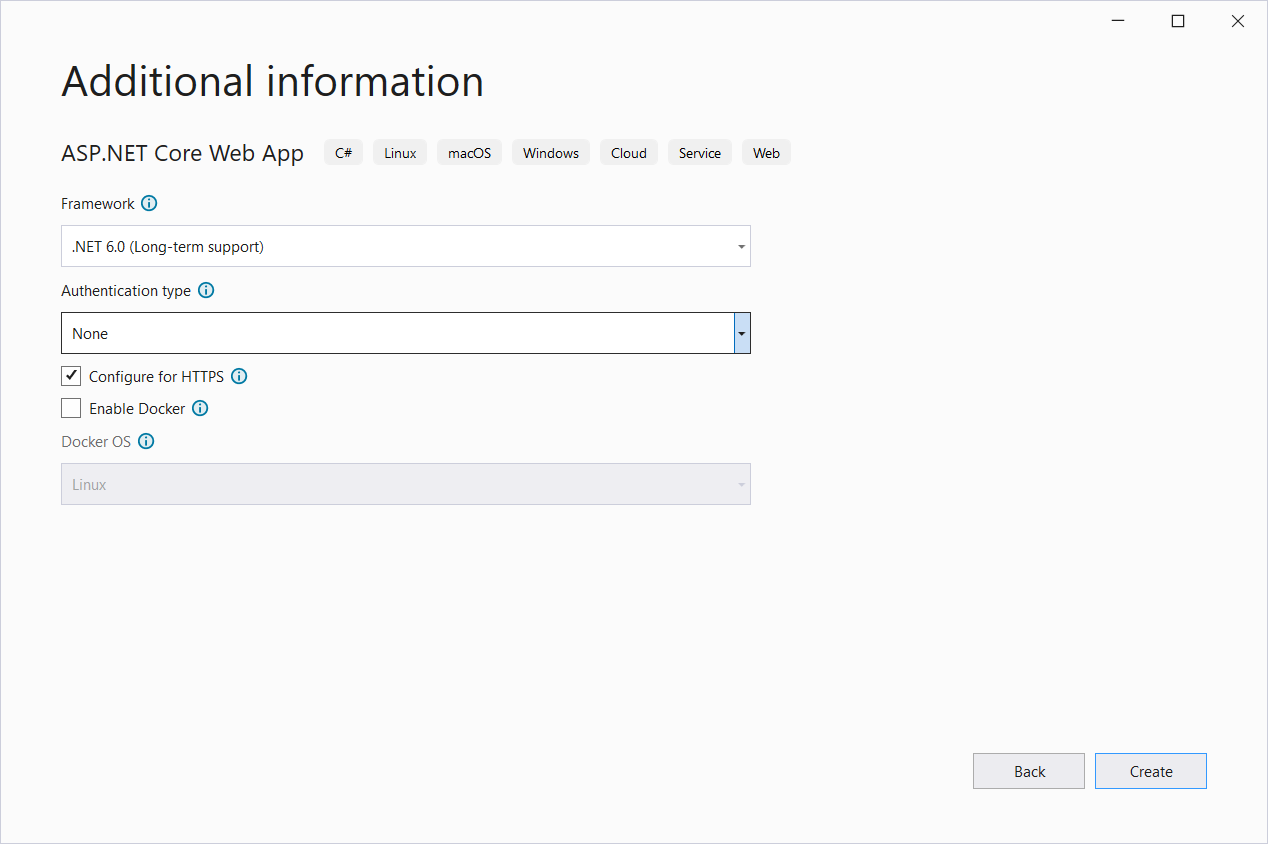Viewport: 1268px width, 844px height.
Task: Open the Authentication type dropdown arrow
Action: point(742,333)
